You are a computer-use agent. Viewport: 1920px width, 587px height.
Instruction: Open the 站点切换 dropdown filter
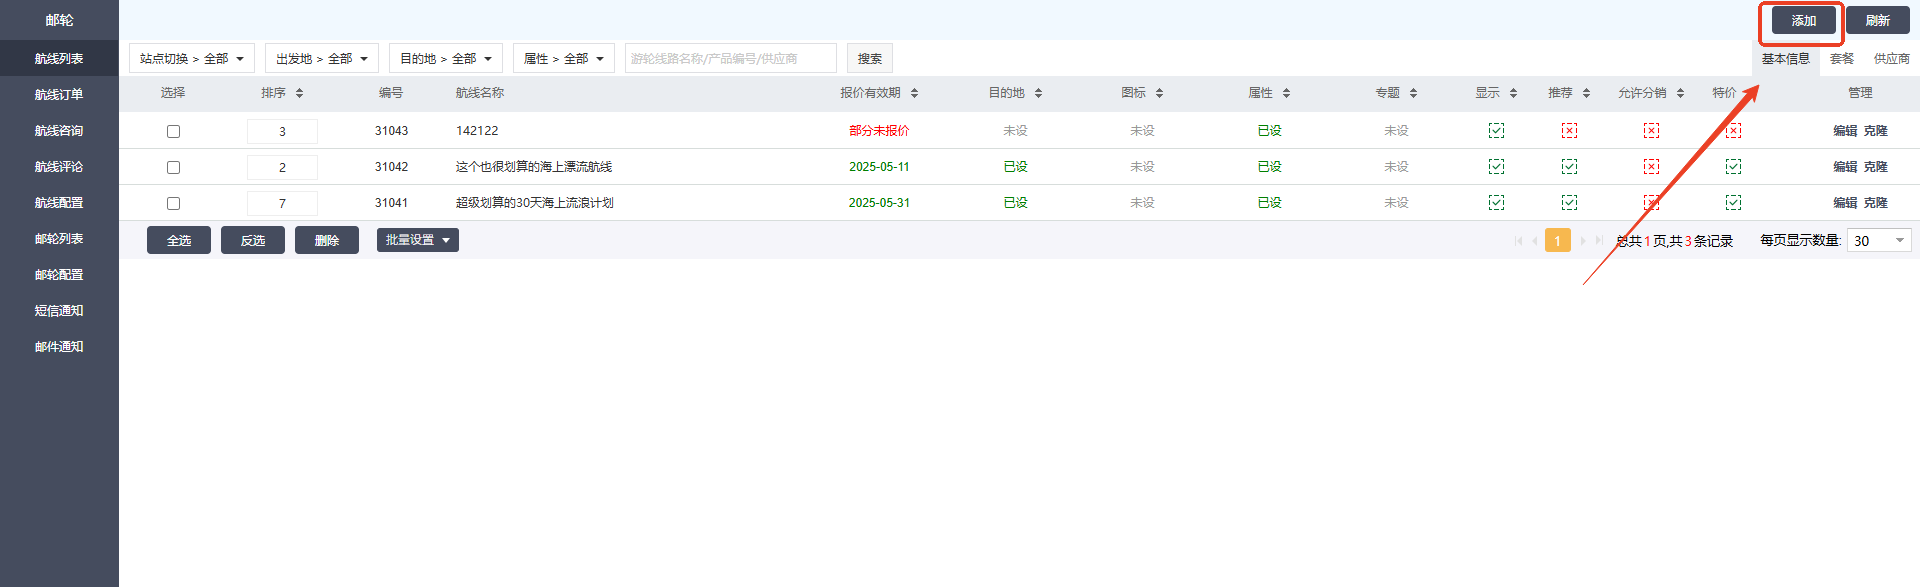tap(191, 59)
